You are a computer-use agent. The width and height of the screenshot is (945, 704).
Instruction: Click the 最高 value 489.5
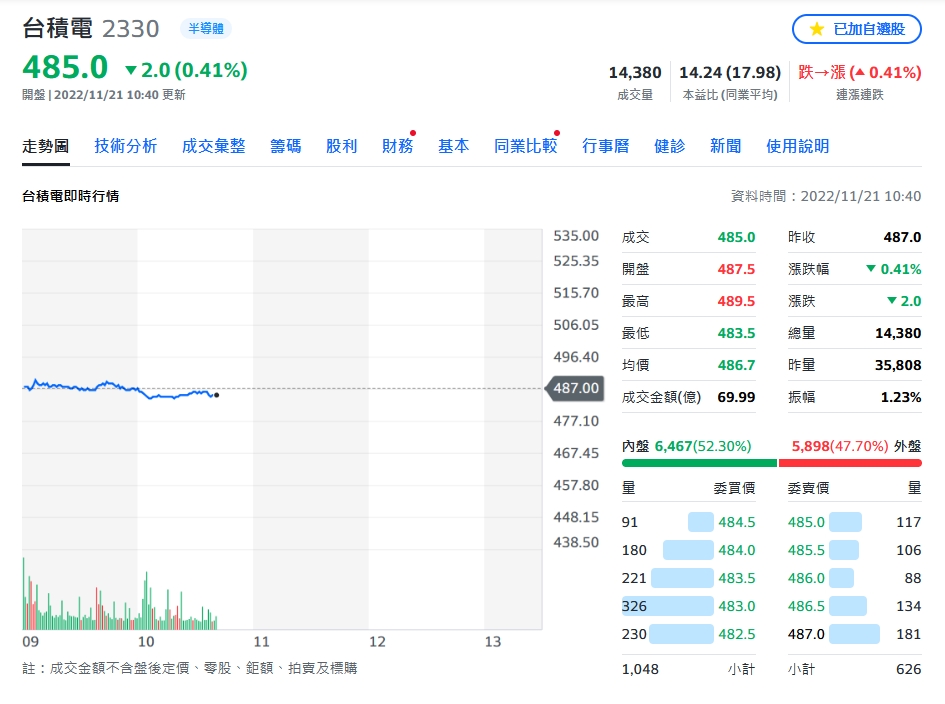[x=736, y=301]
